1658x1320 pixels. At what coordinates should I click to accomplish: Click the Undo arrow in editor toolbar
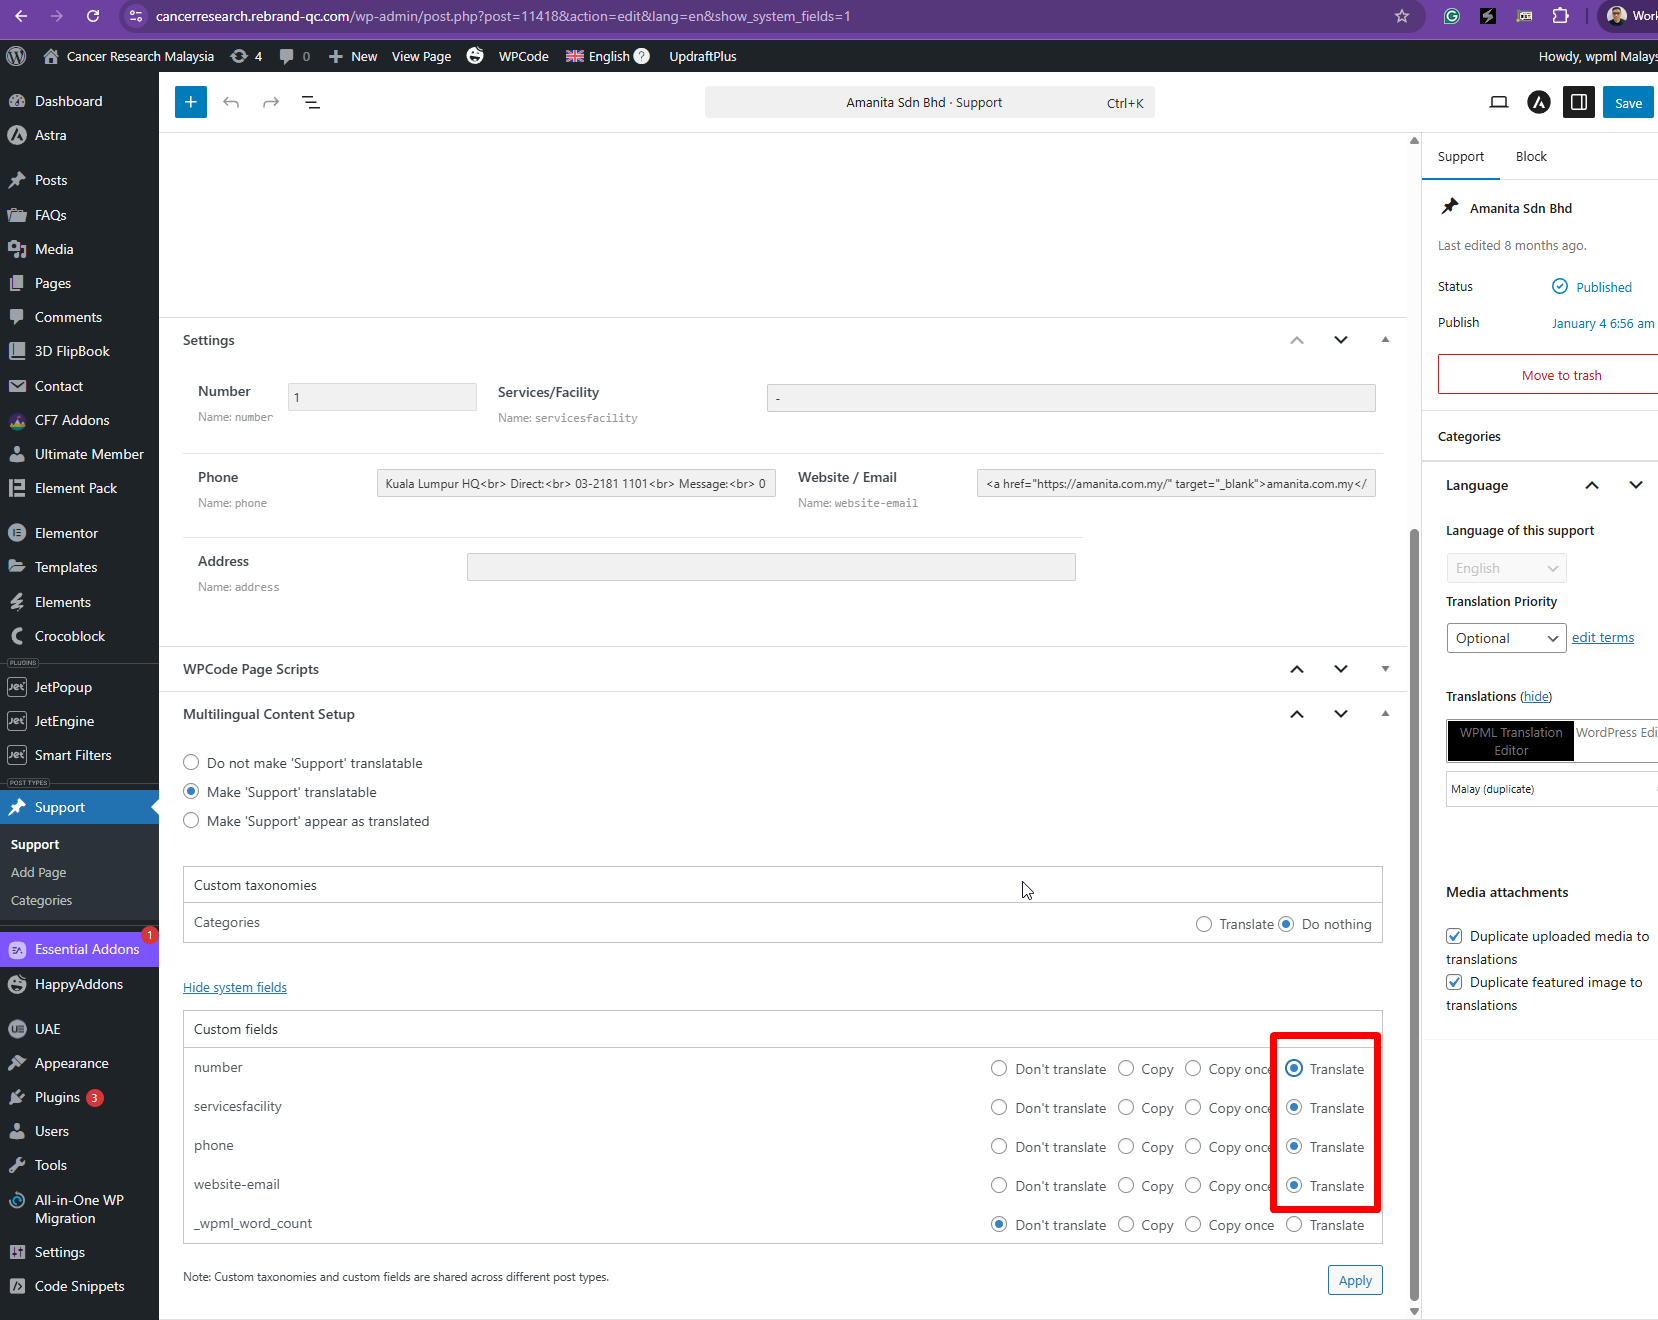231,102
